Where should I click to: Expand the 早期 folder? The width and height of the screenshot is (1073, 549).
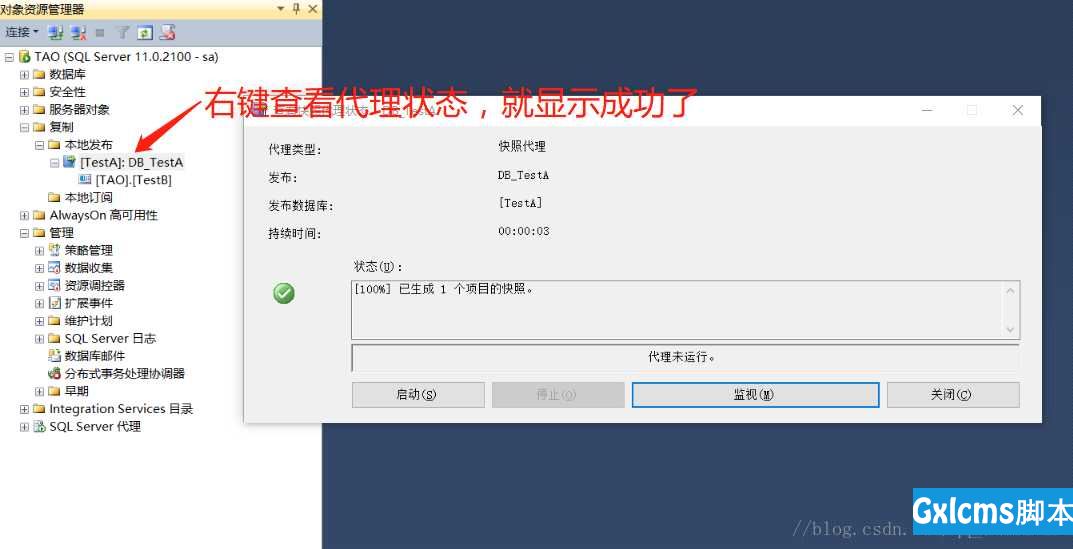(39, 392)
